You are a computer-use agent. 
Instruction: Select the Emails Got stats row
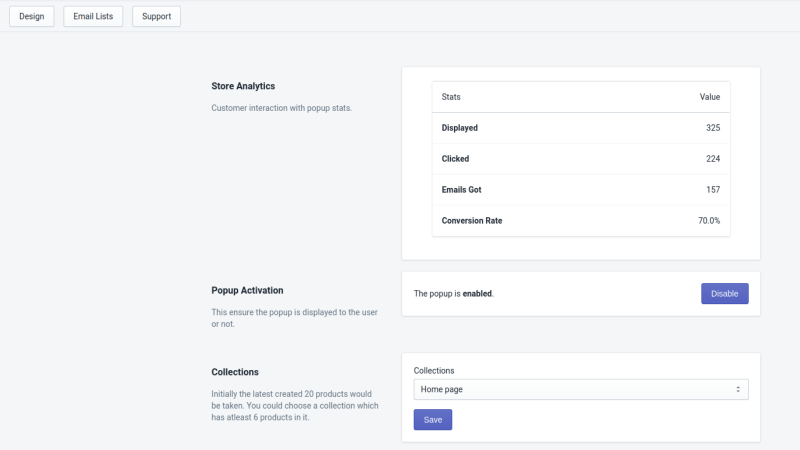(581, 190)
